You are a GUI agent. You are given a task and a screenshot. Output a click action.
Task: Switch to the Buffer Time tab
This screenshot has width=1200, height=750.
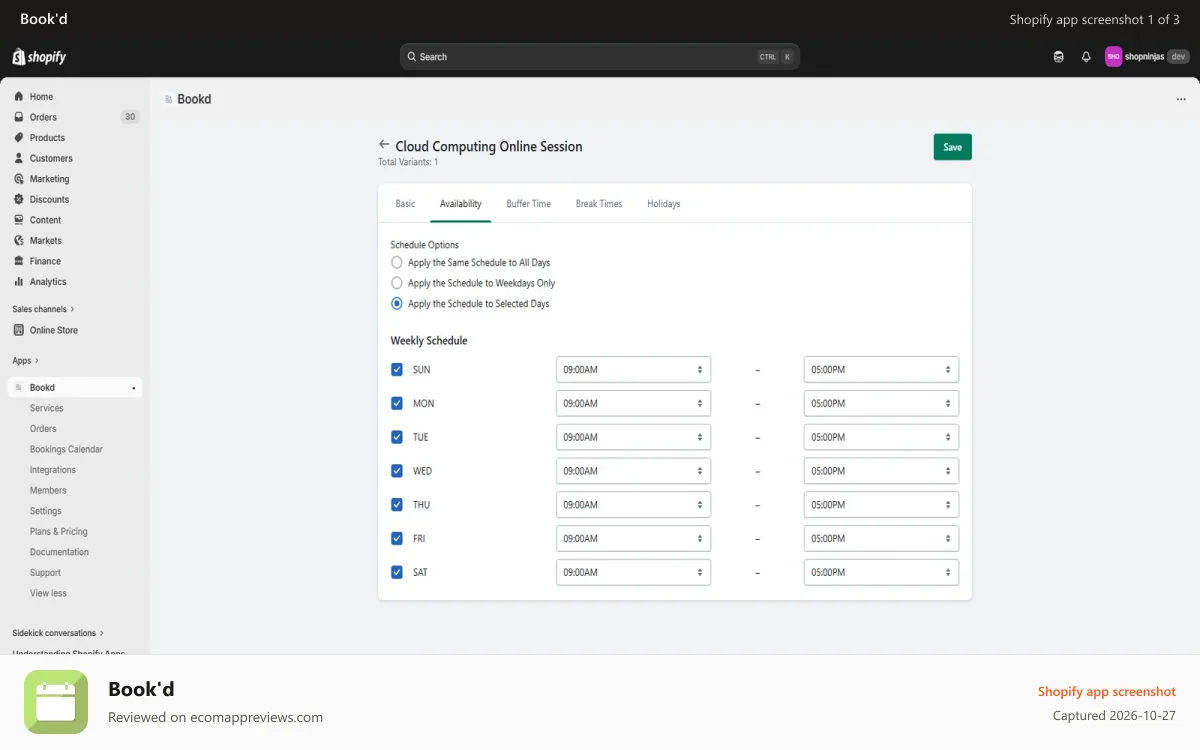click(528, 203)
